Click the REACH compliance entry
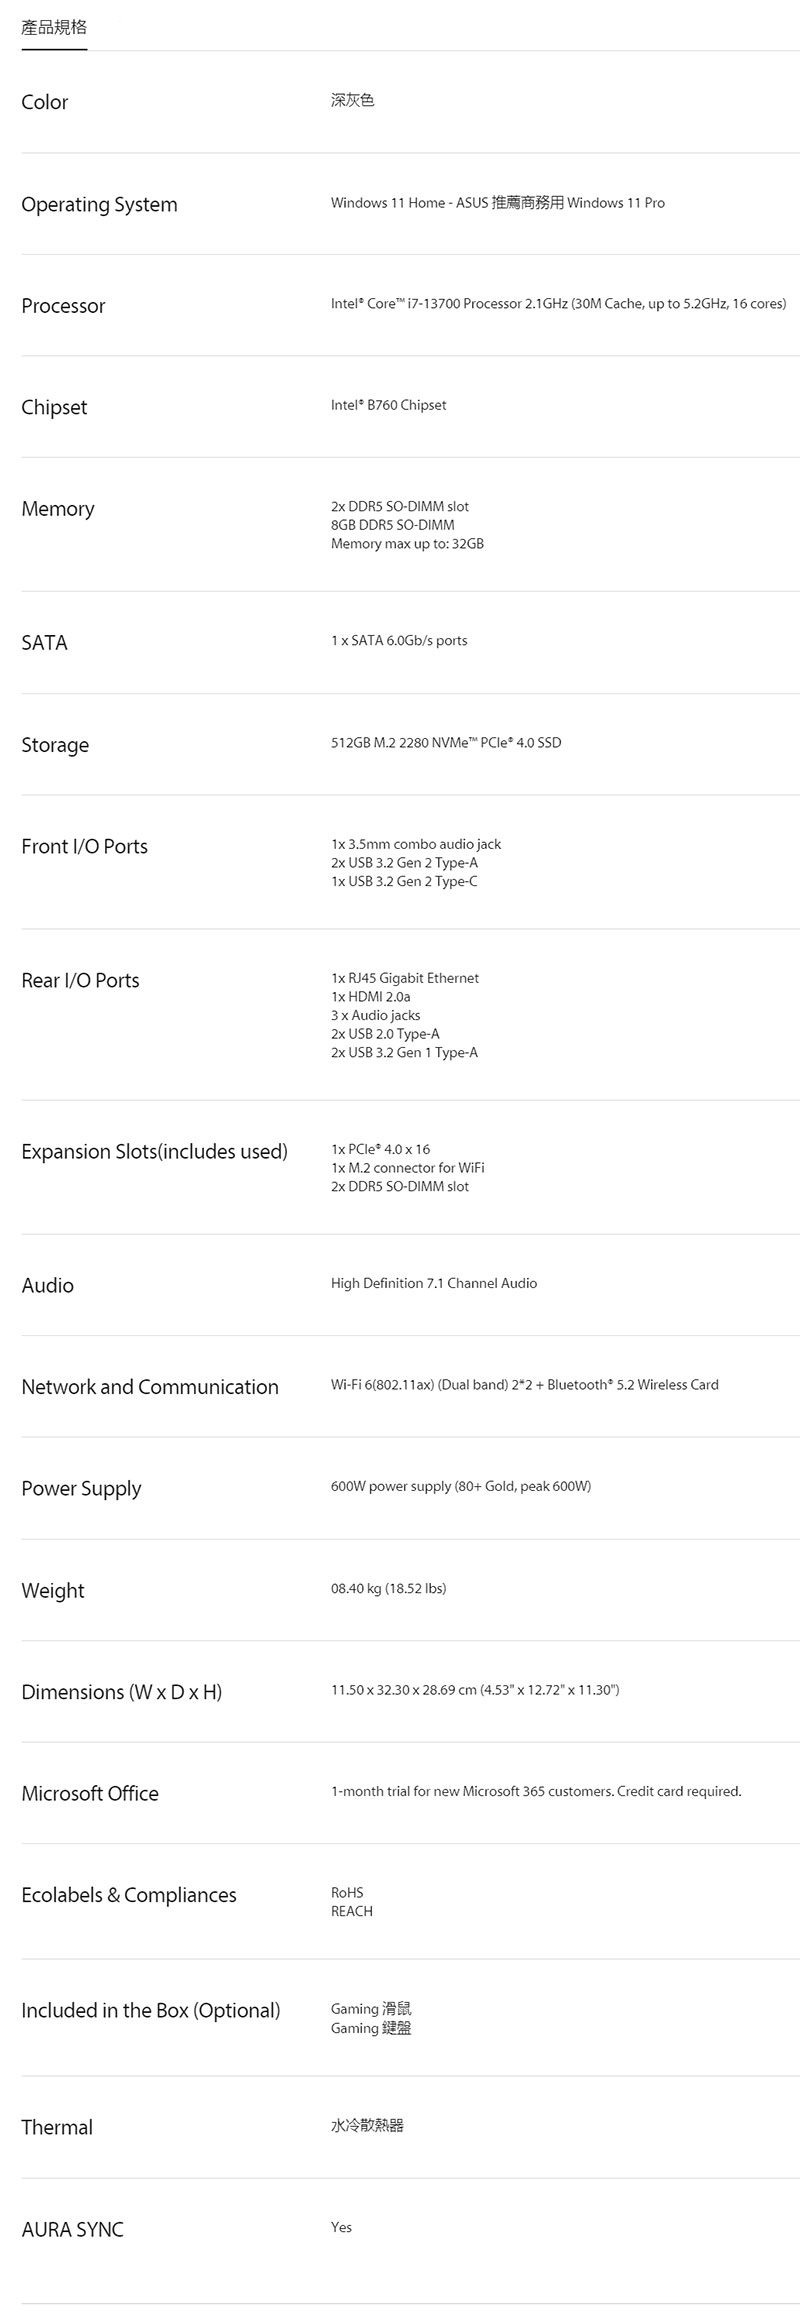Viewport: 800px width, 2318px height. coord(352,1912)
